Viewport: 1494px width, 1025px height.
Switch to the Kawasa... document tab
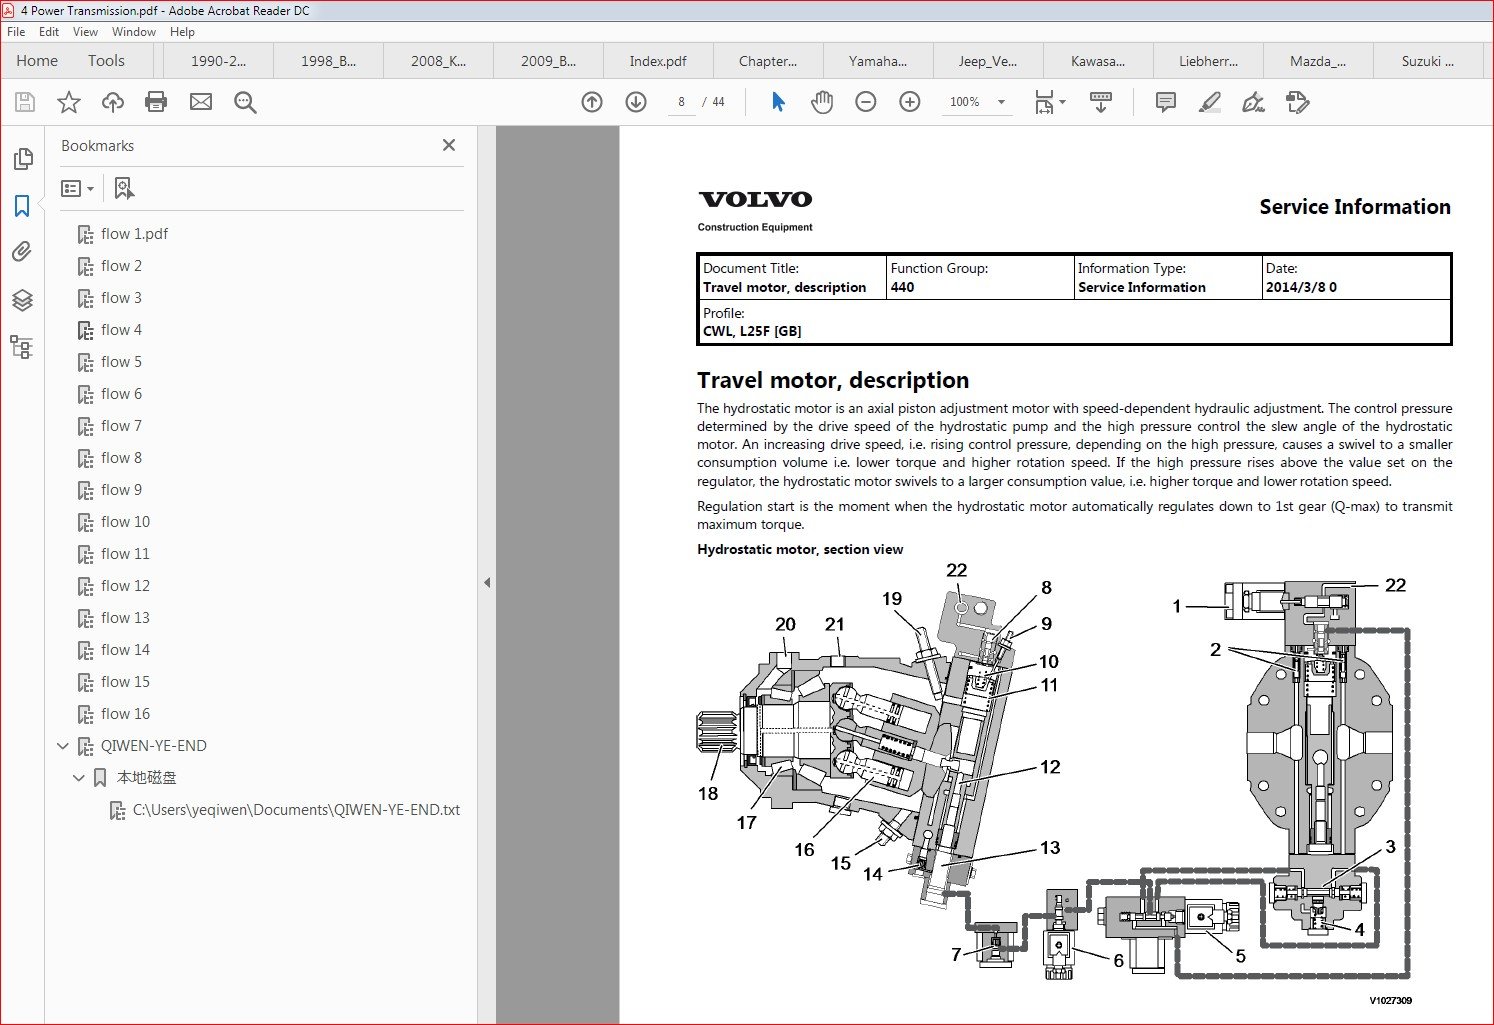(1098, 61)
